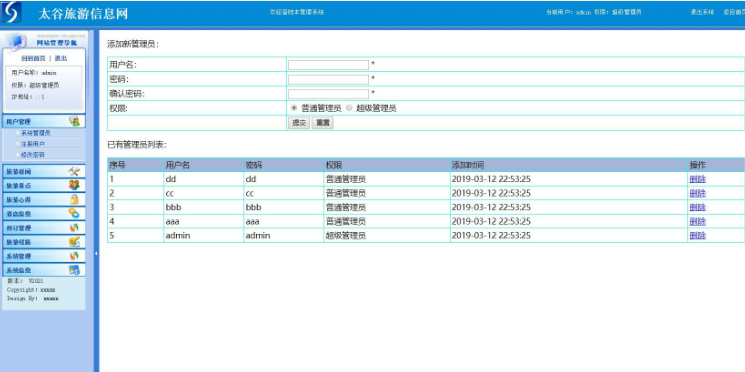Click the timestamp in the dd row

(491, 180)
